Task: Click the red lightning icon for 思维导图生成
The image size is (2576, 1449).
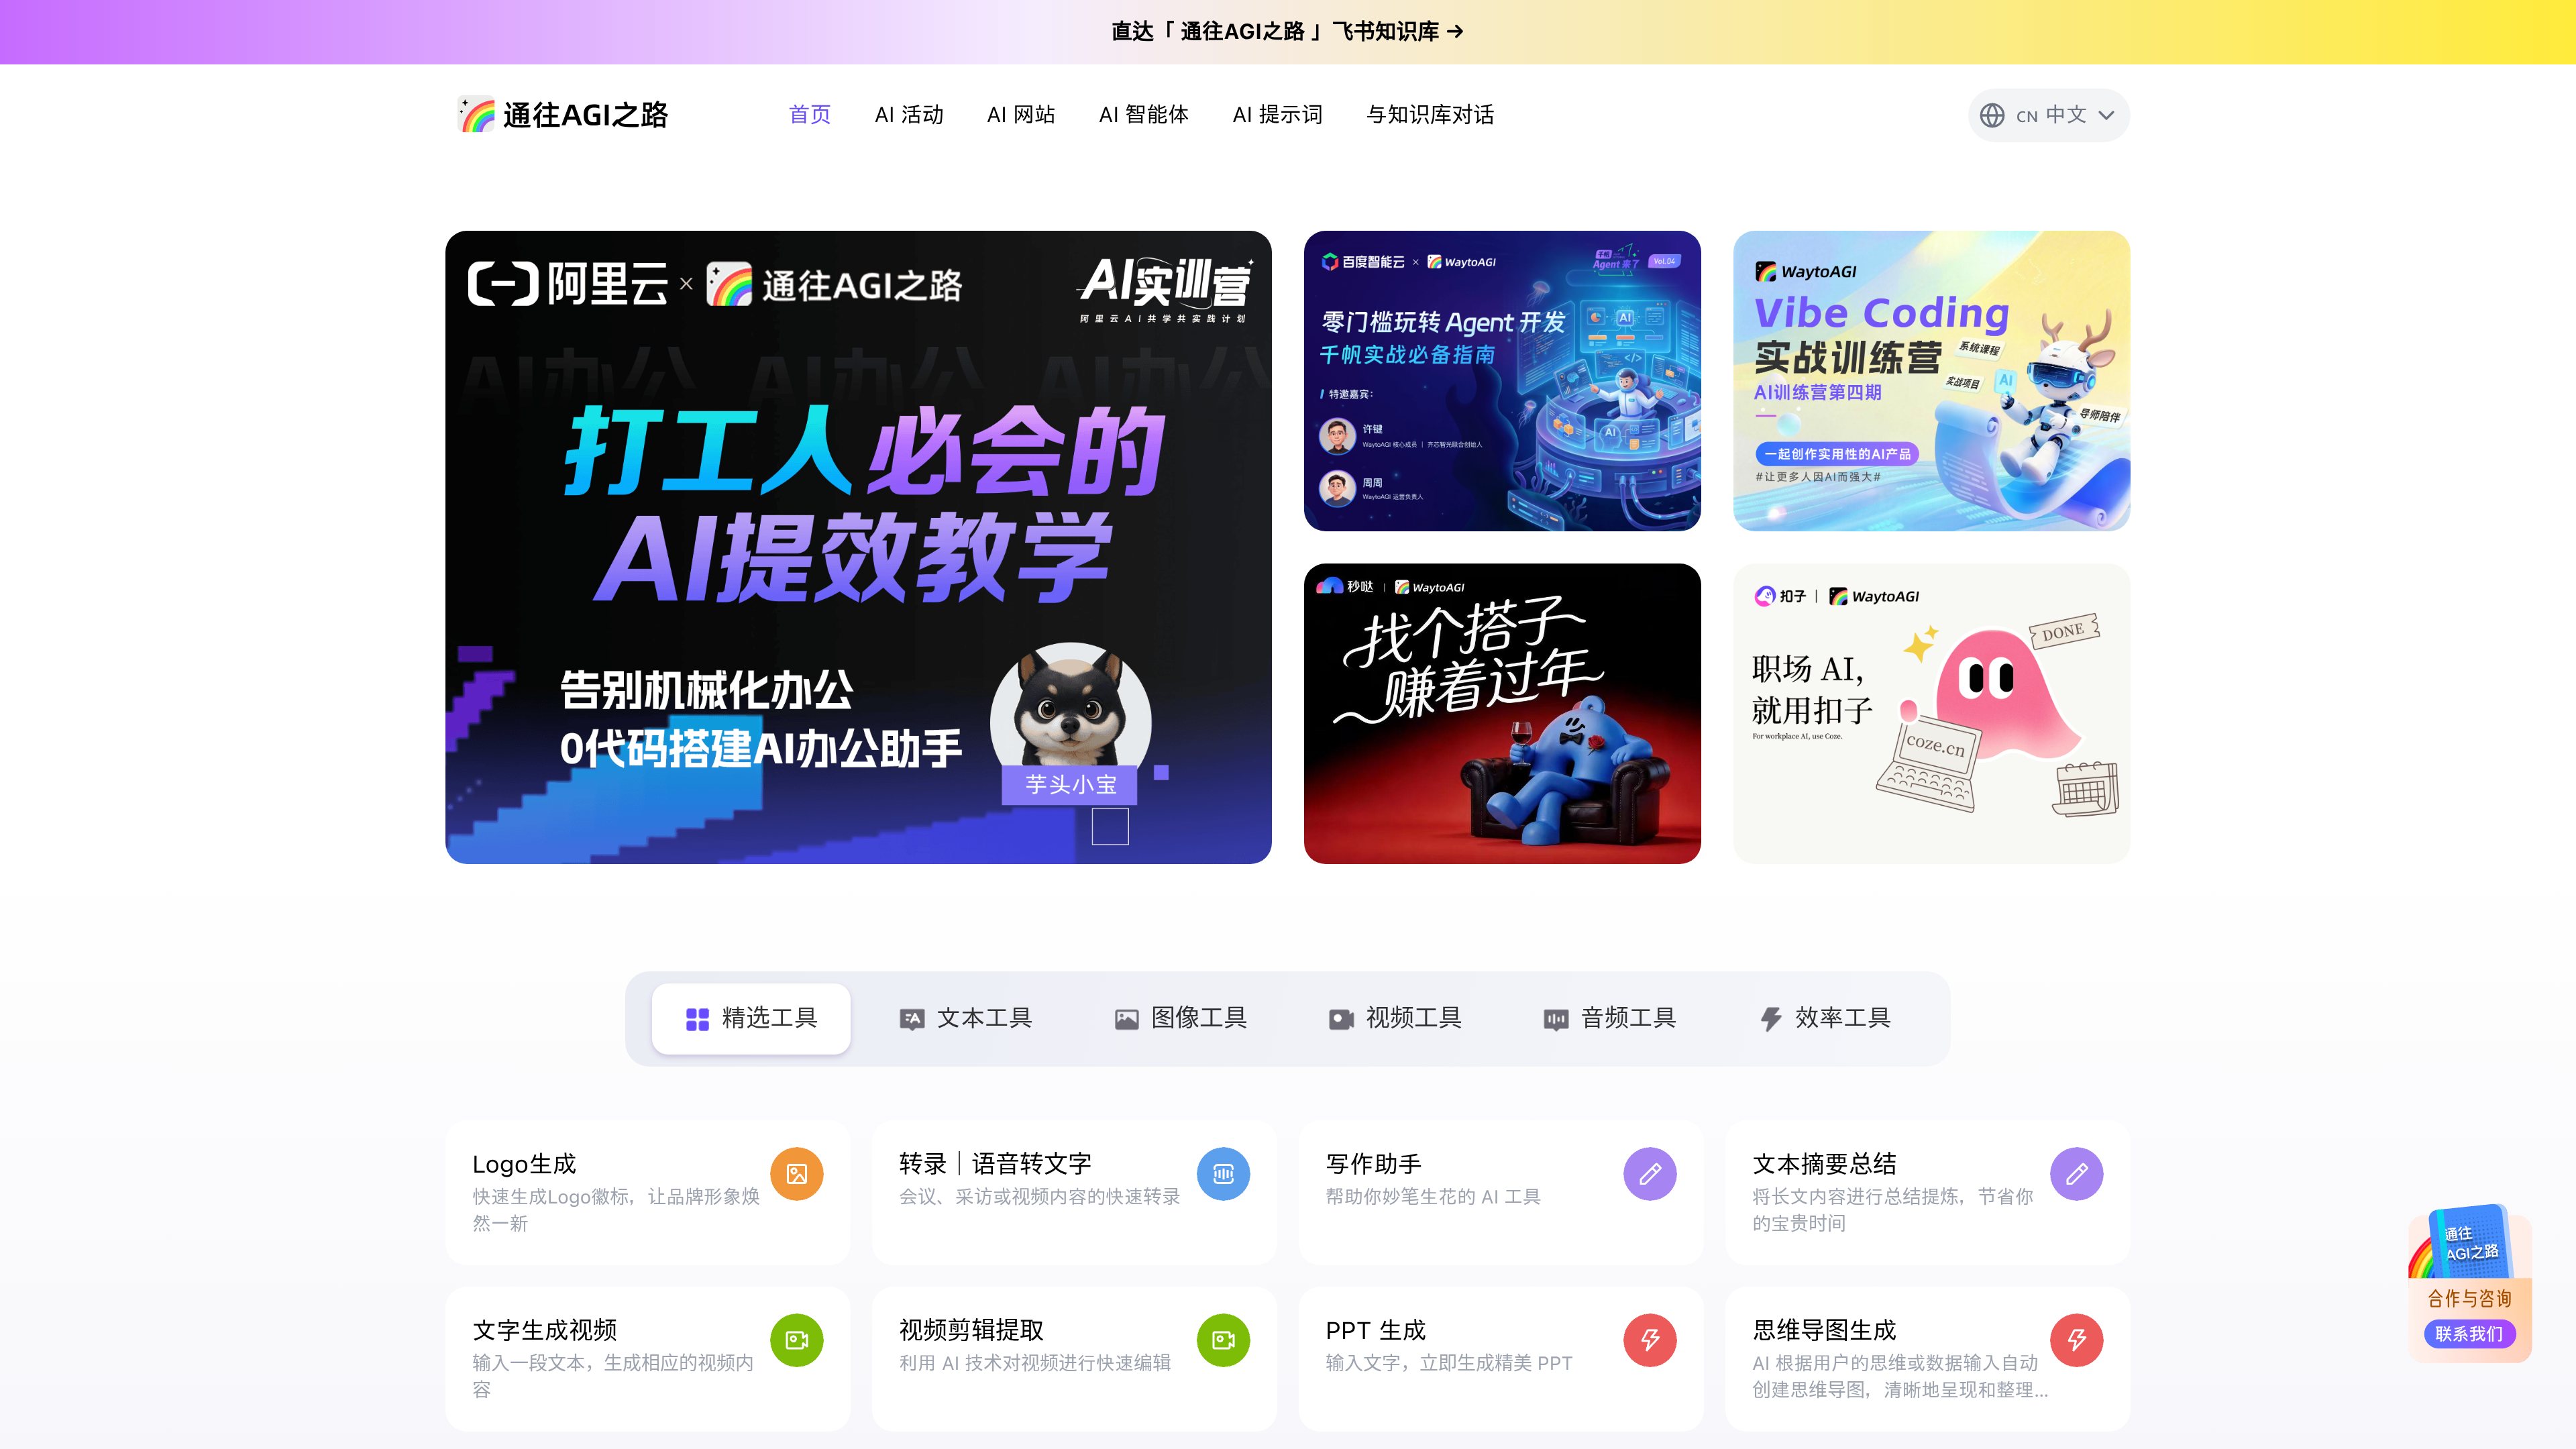Action: [x=2076, y=1340]
